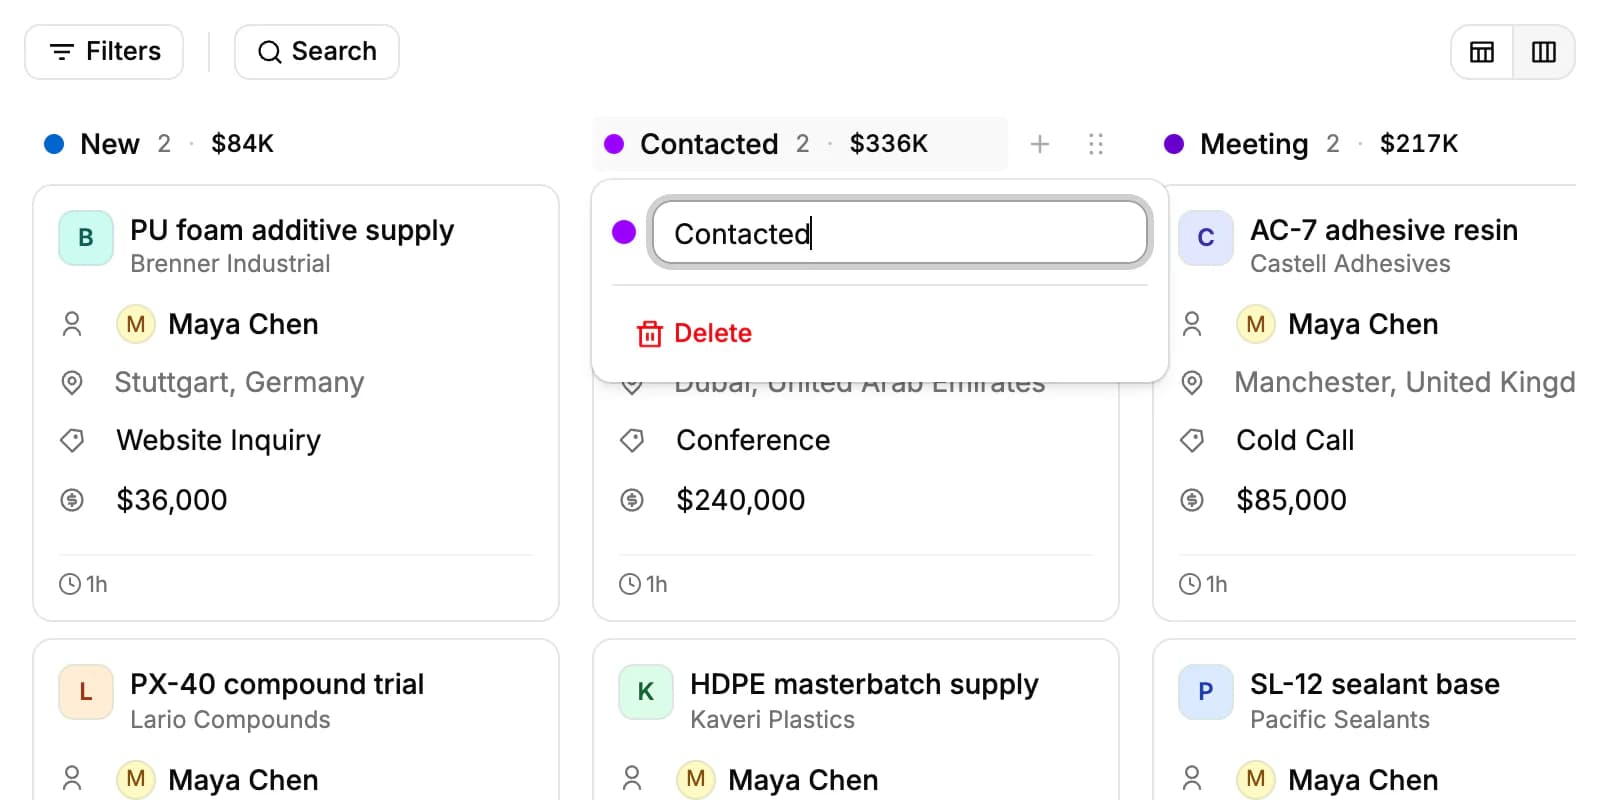Click the Brenner Industrial B avatar
Screen dimensions: 1600x800
click(86, 238)
